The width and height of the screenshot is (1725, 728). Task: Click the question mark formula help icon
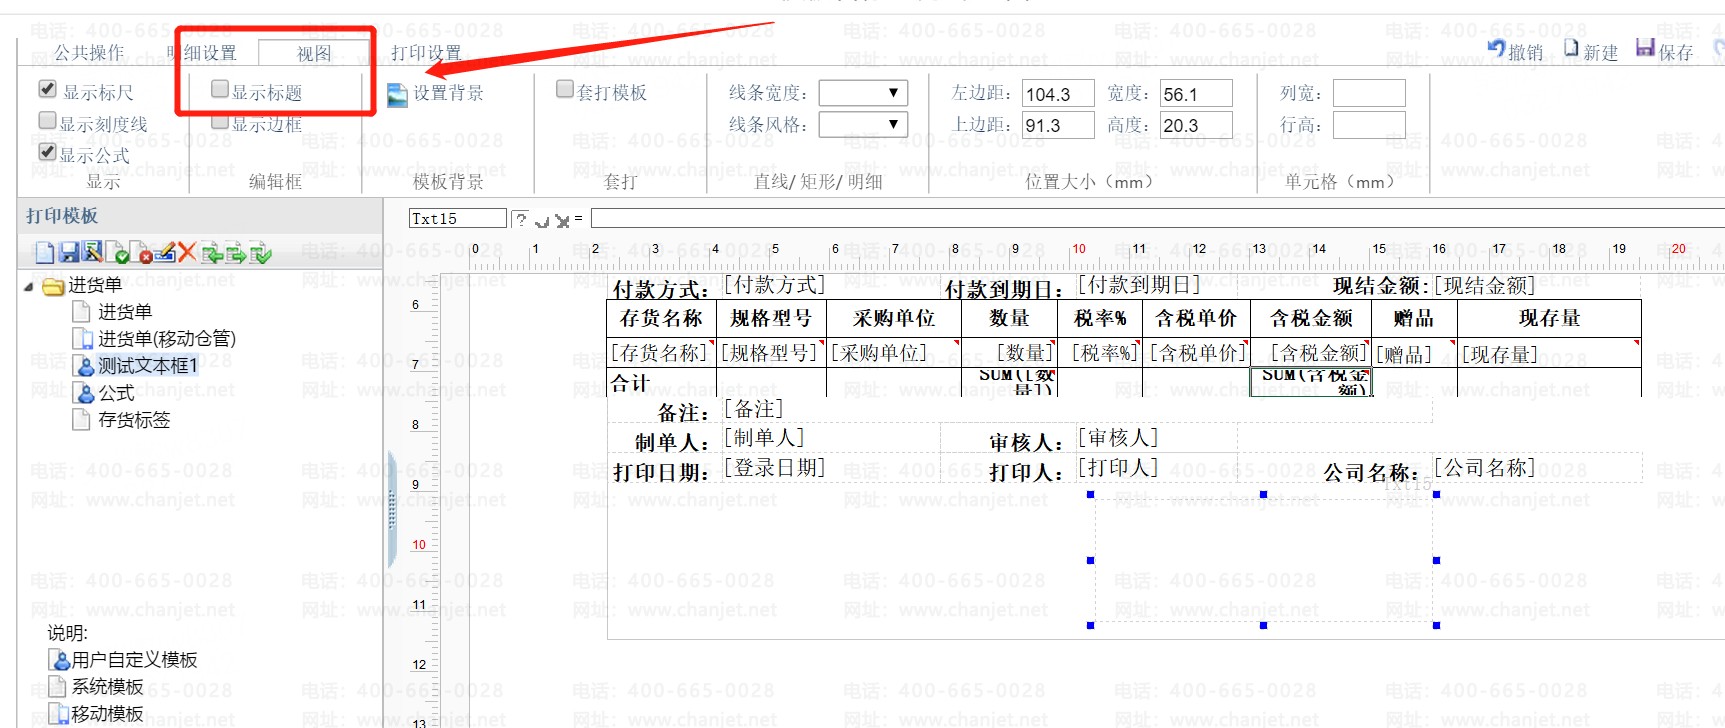click(x=521, y=220)
